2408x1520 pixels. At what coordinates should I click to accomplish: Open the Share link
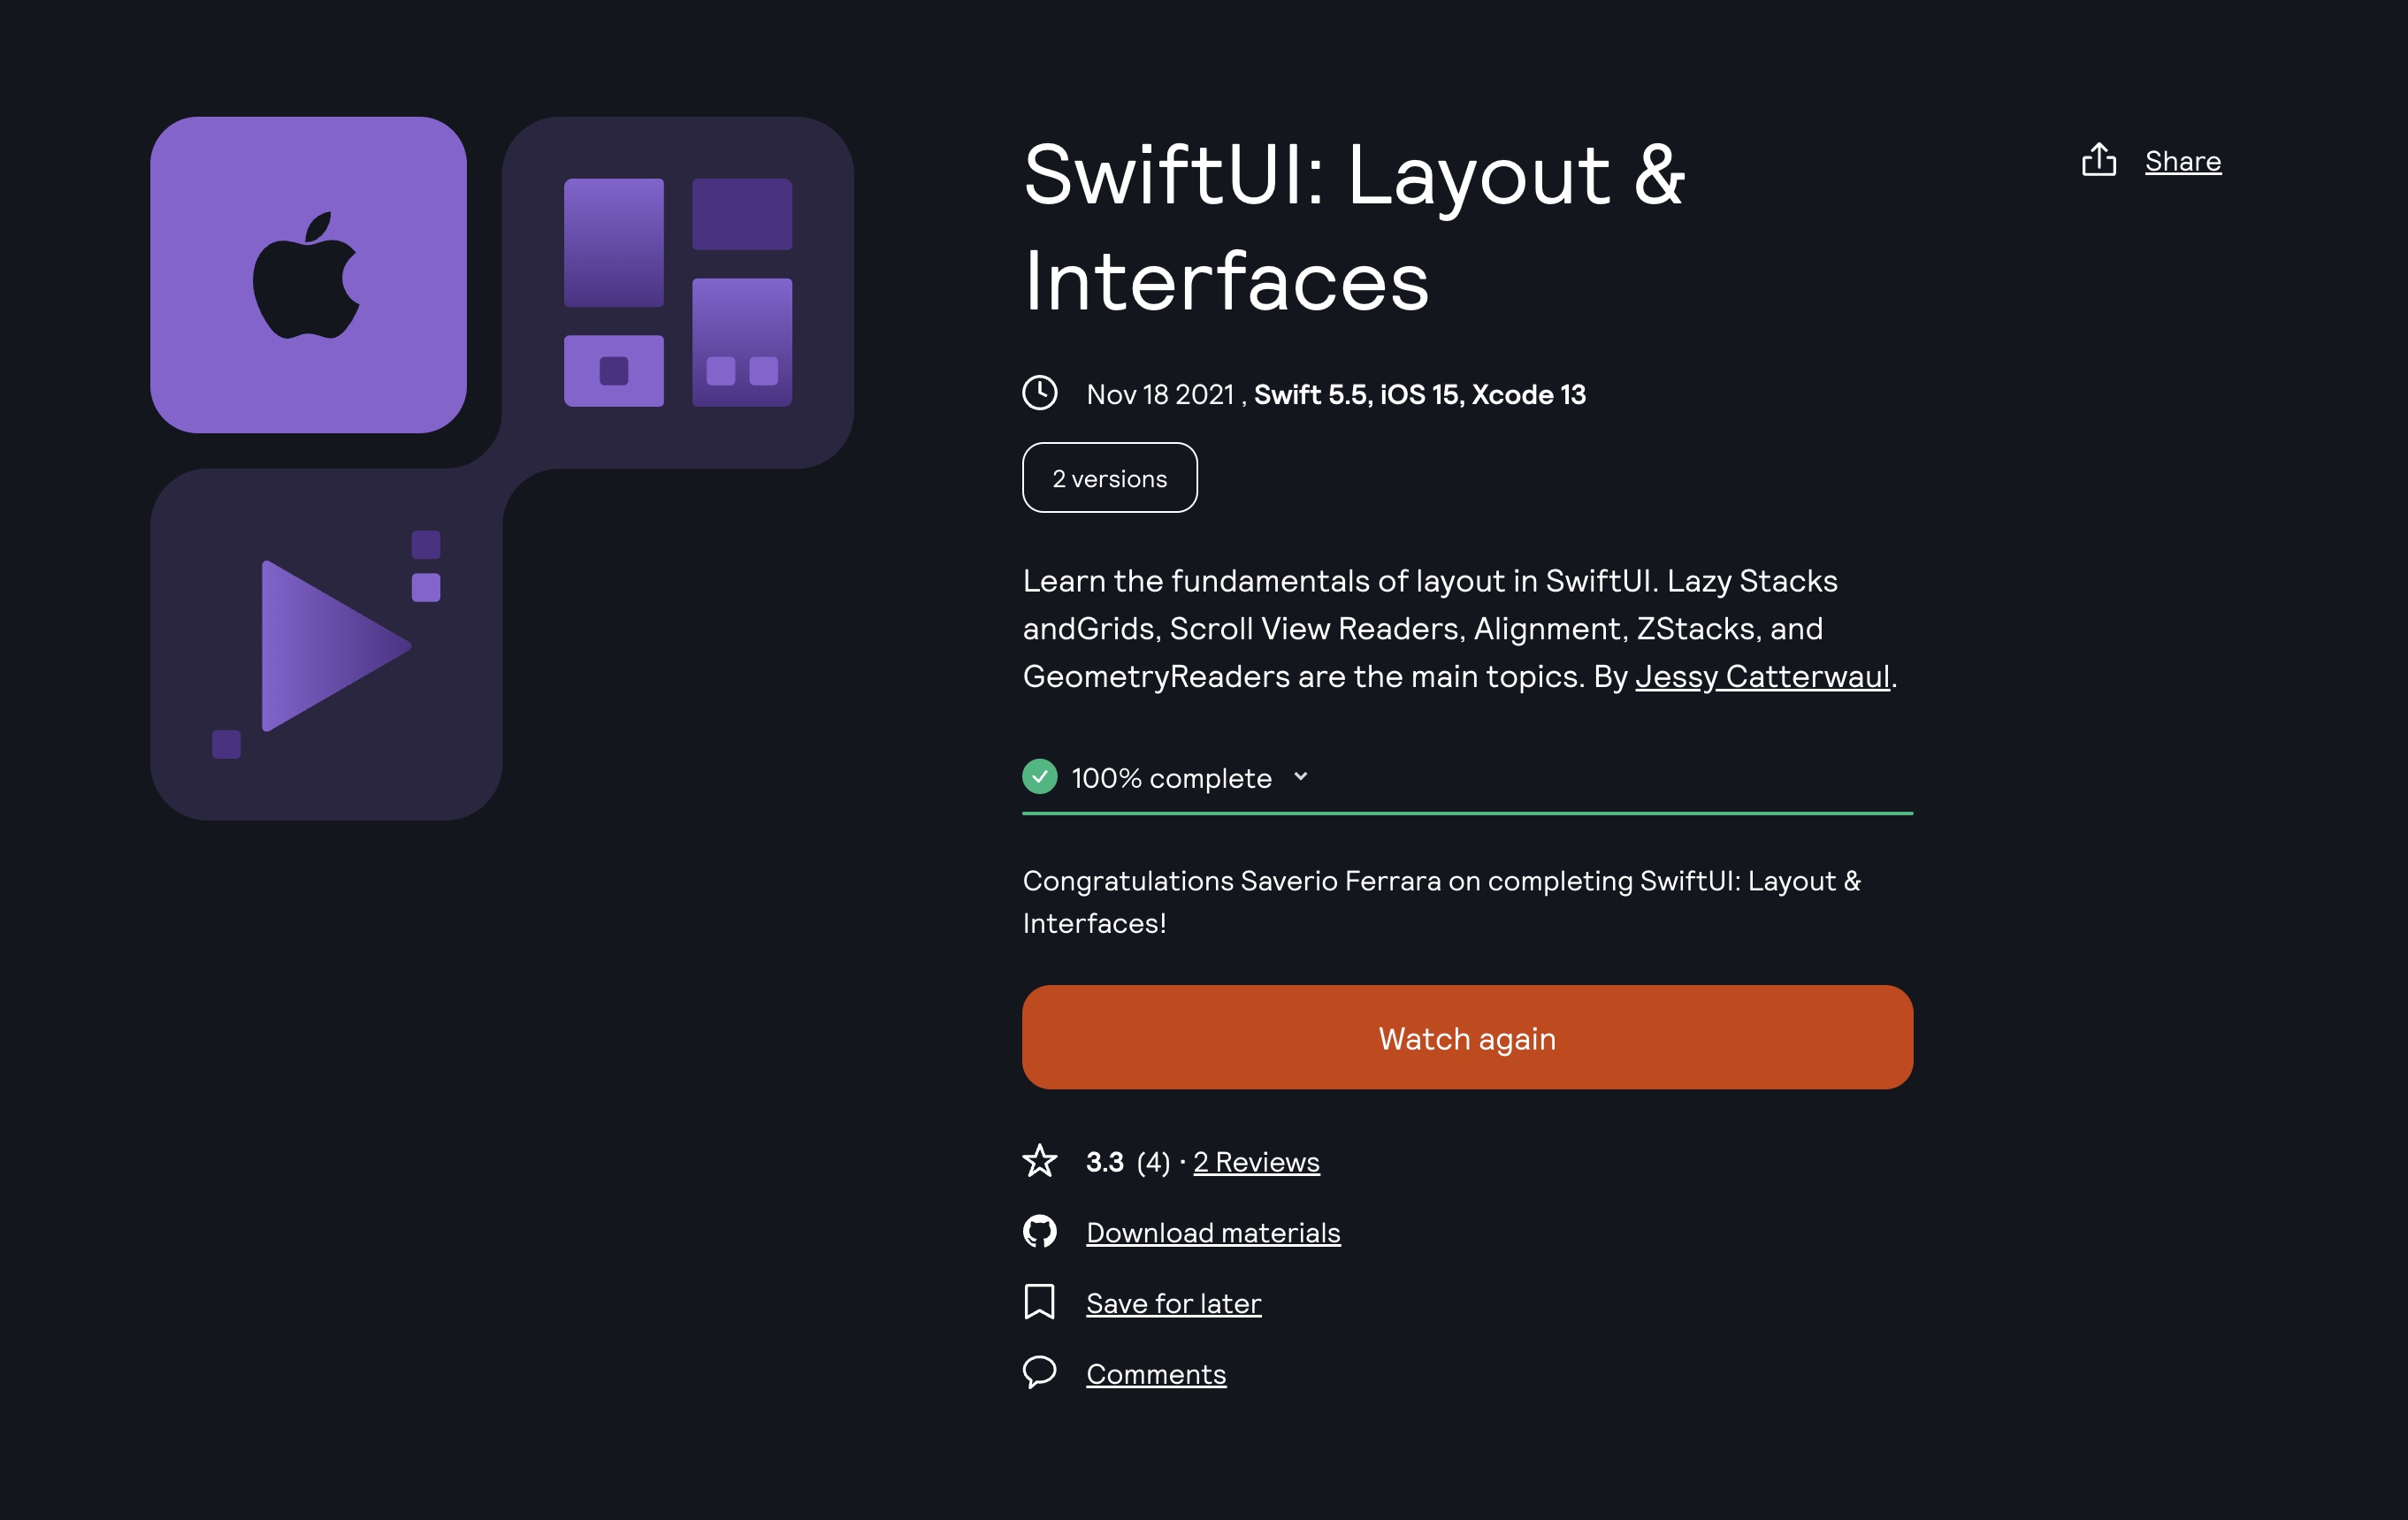2183,161
